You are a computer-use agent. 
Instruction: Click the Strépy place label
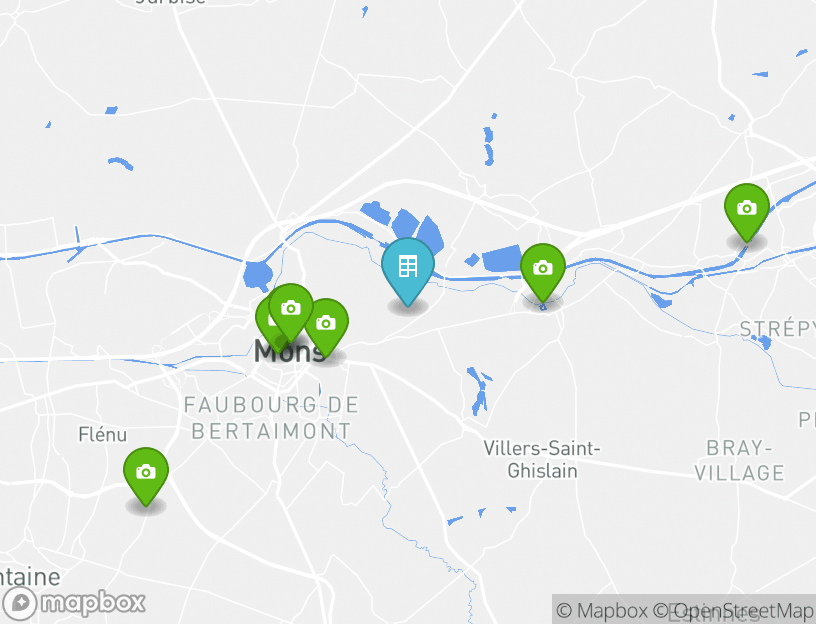777,329
